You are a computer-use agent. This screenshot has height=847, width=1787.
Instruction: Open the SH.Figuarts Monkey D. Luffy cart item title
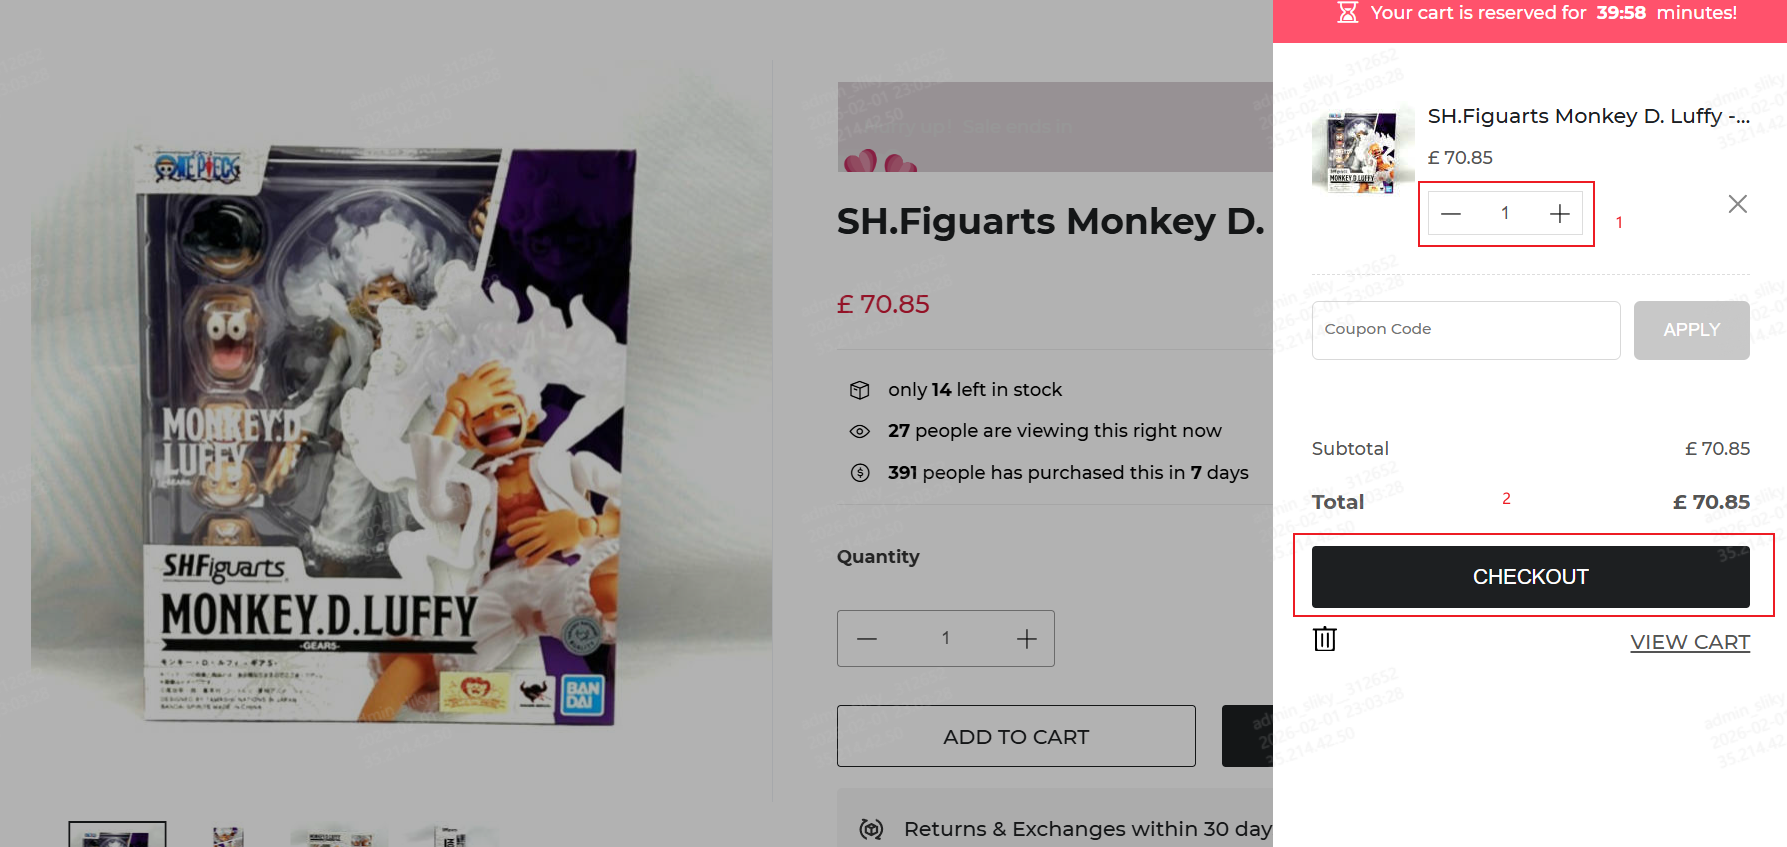(x=1587, y=116)
